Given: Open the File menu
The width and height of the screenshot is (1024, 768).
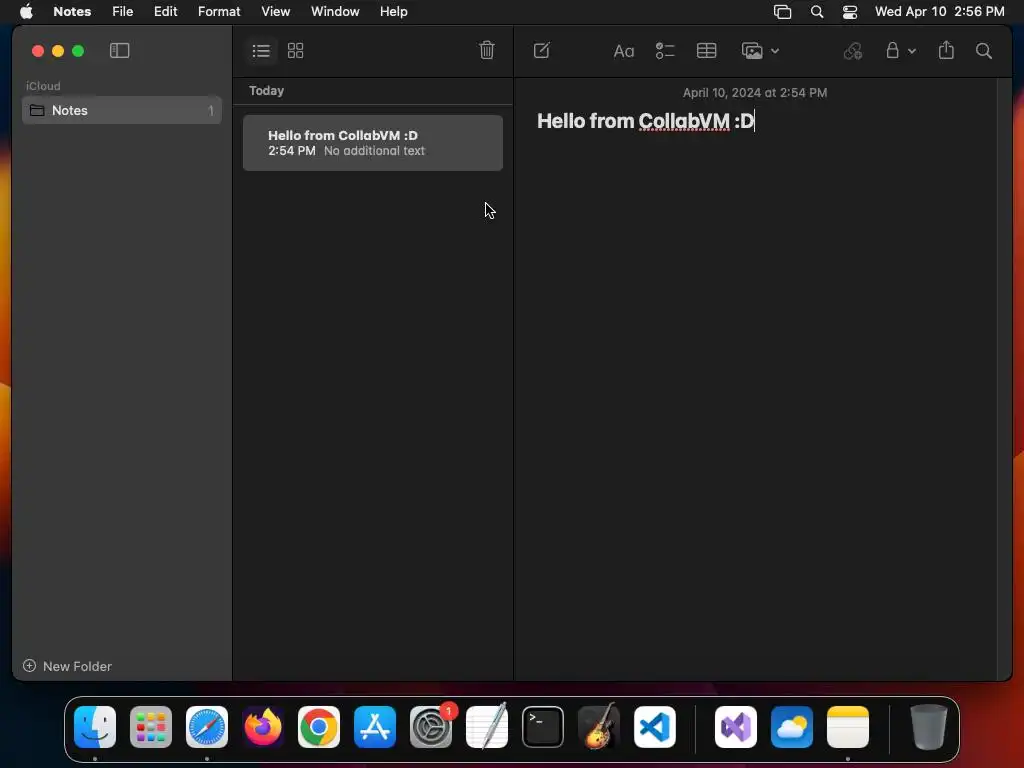Looking at the screenshot, I should coord(122,11).
